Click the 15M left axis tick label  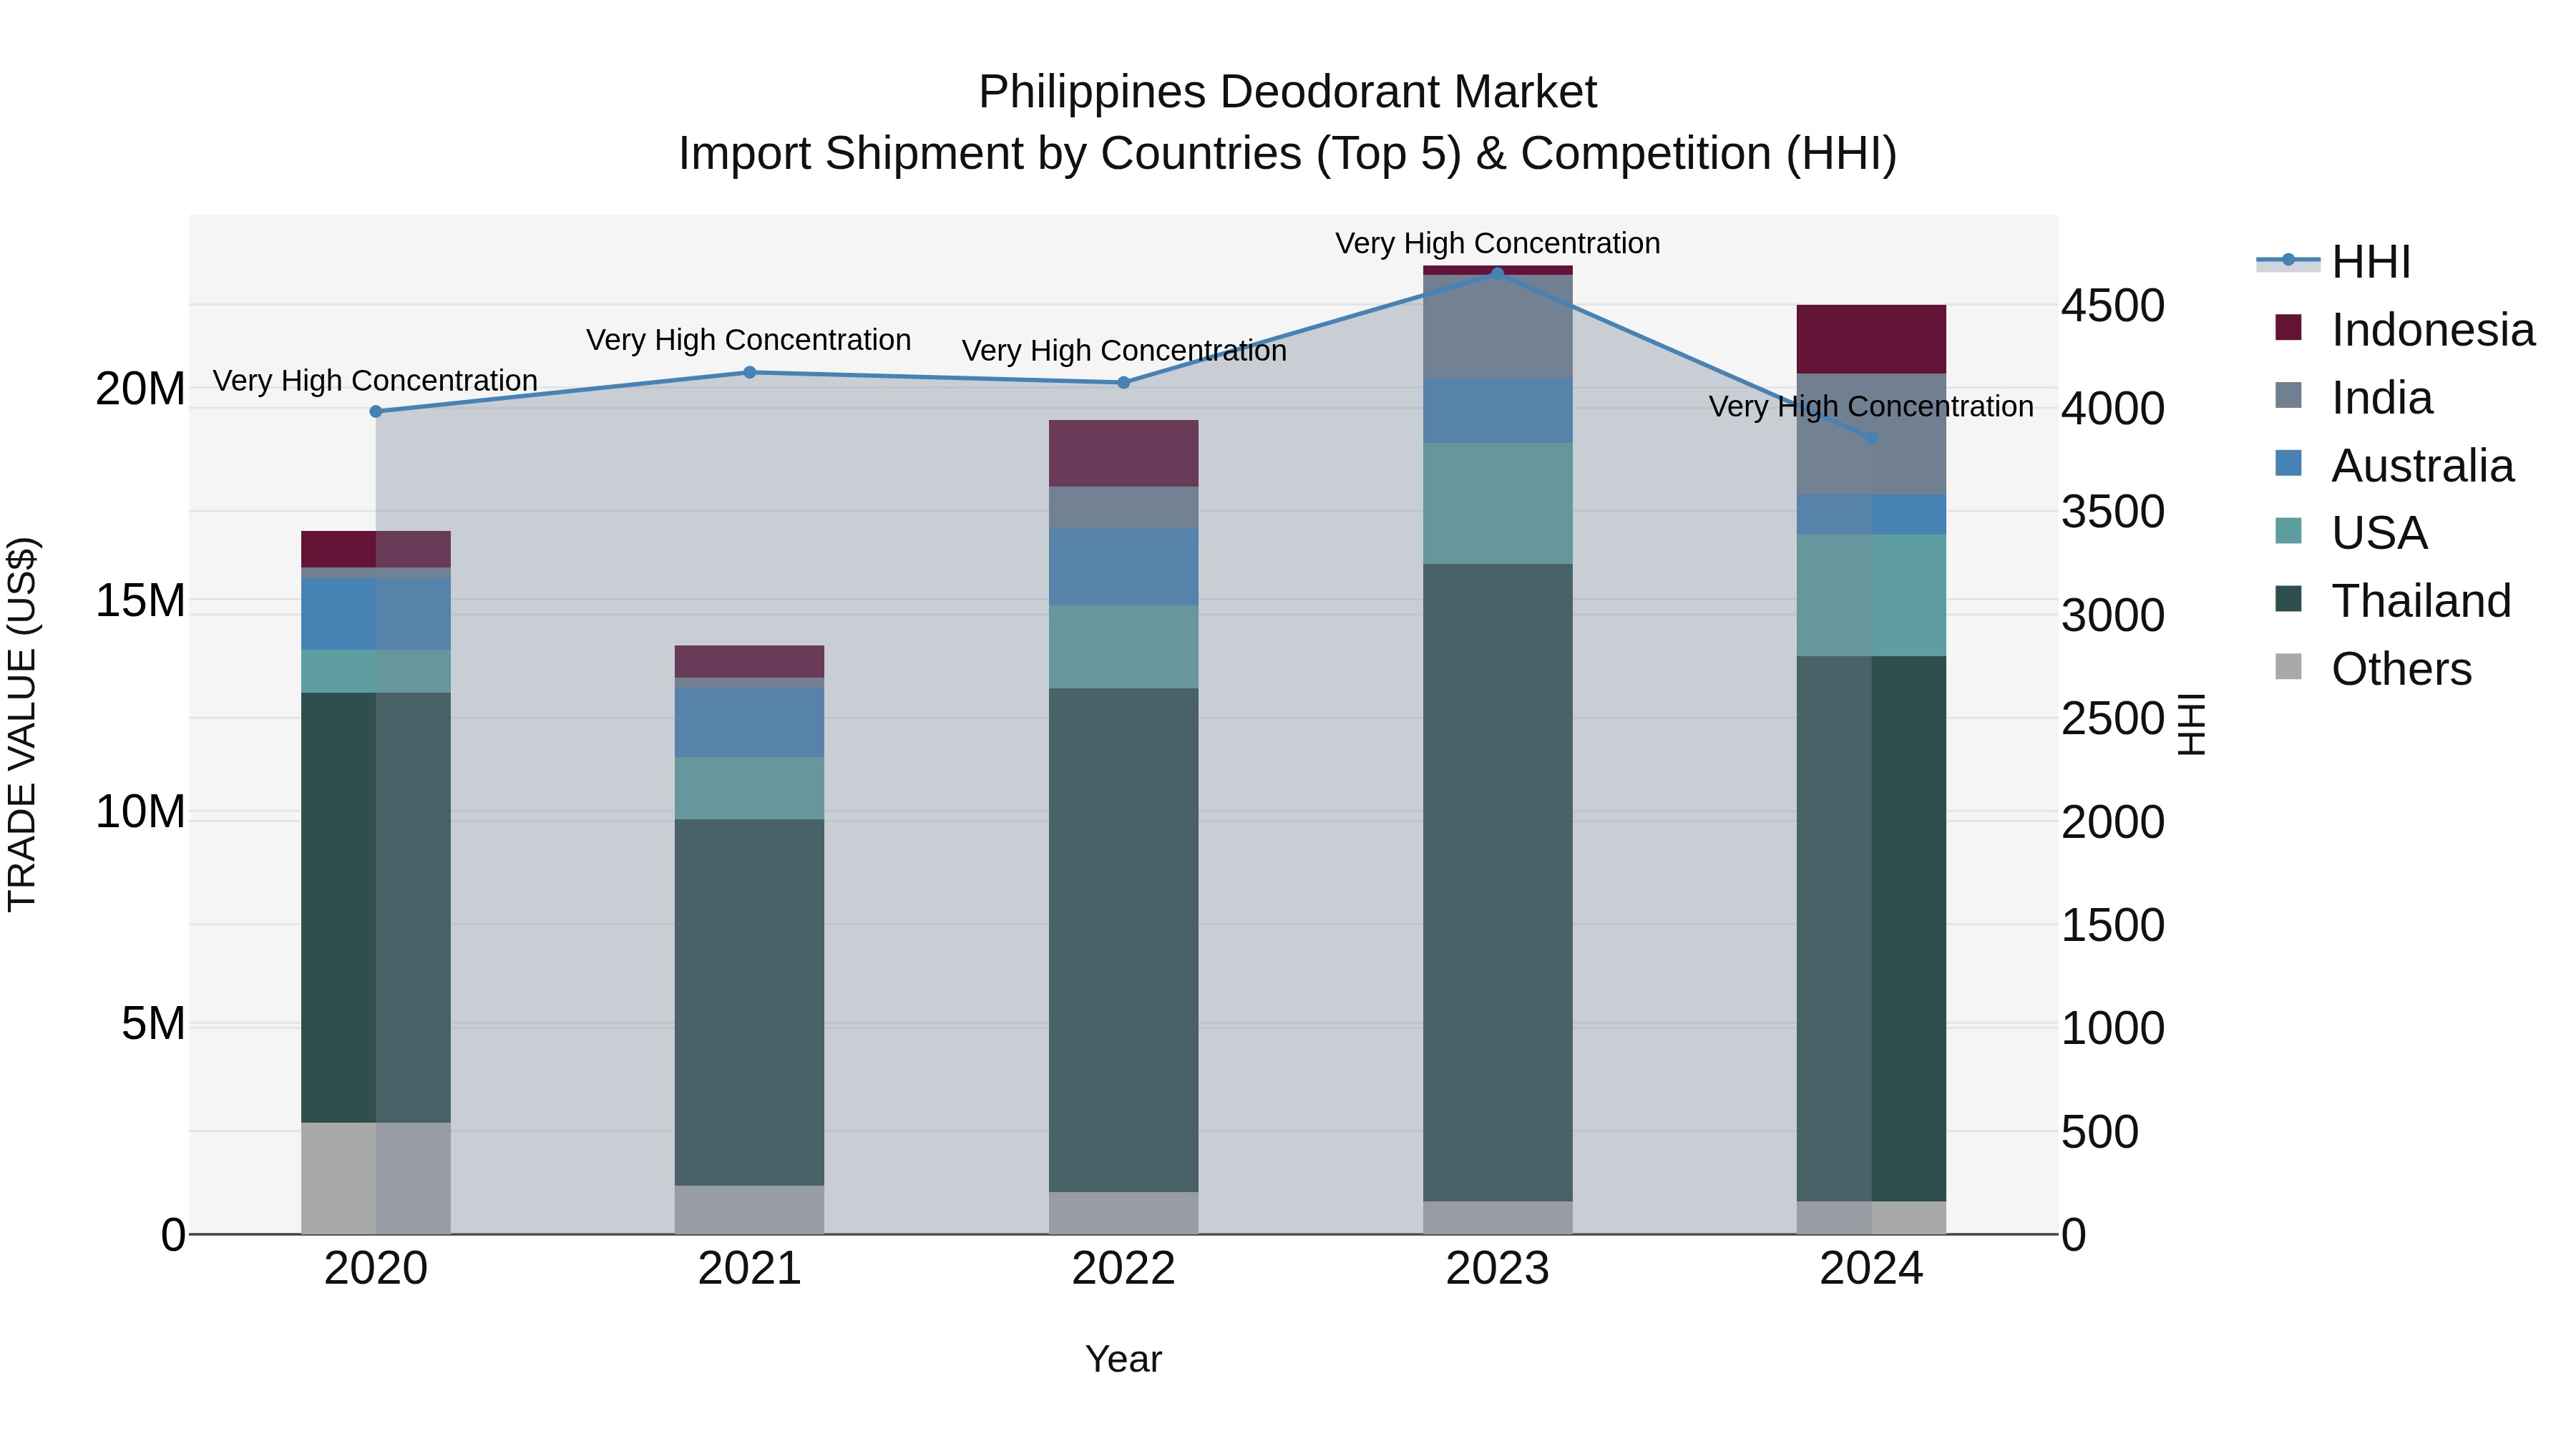pos(141,601)
